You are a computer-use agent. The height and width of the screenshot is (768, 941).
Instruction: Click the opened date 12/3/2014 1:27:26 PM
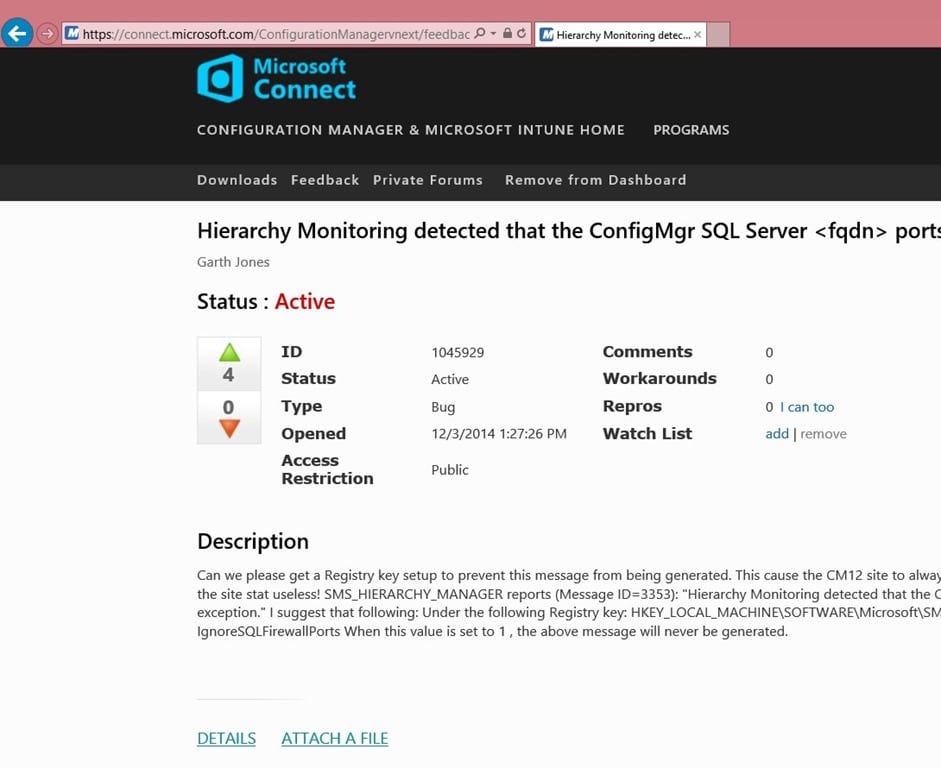[x=499, y=434]
